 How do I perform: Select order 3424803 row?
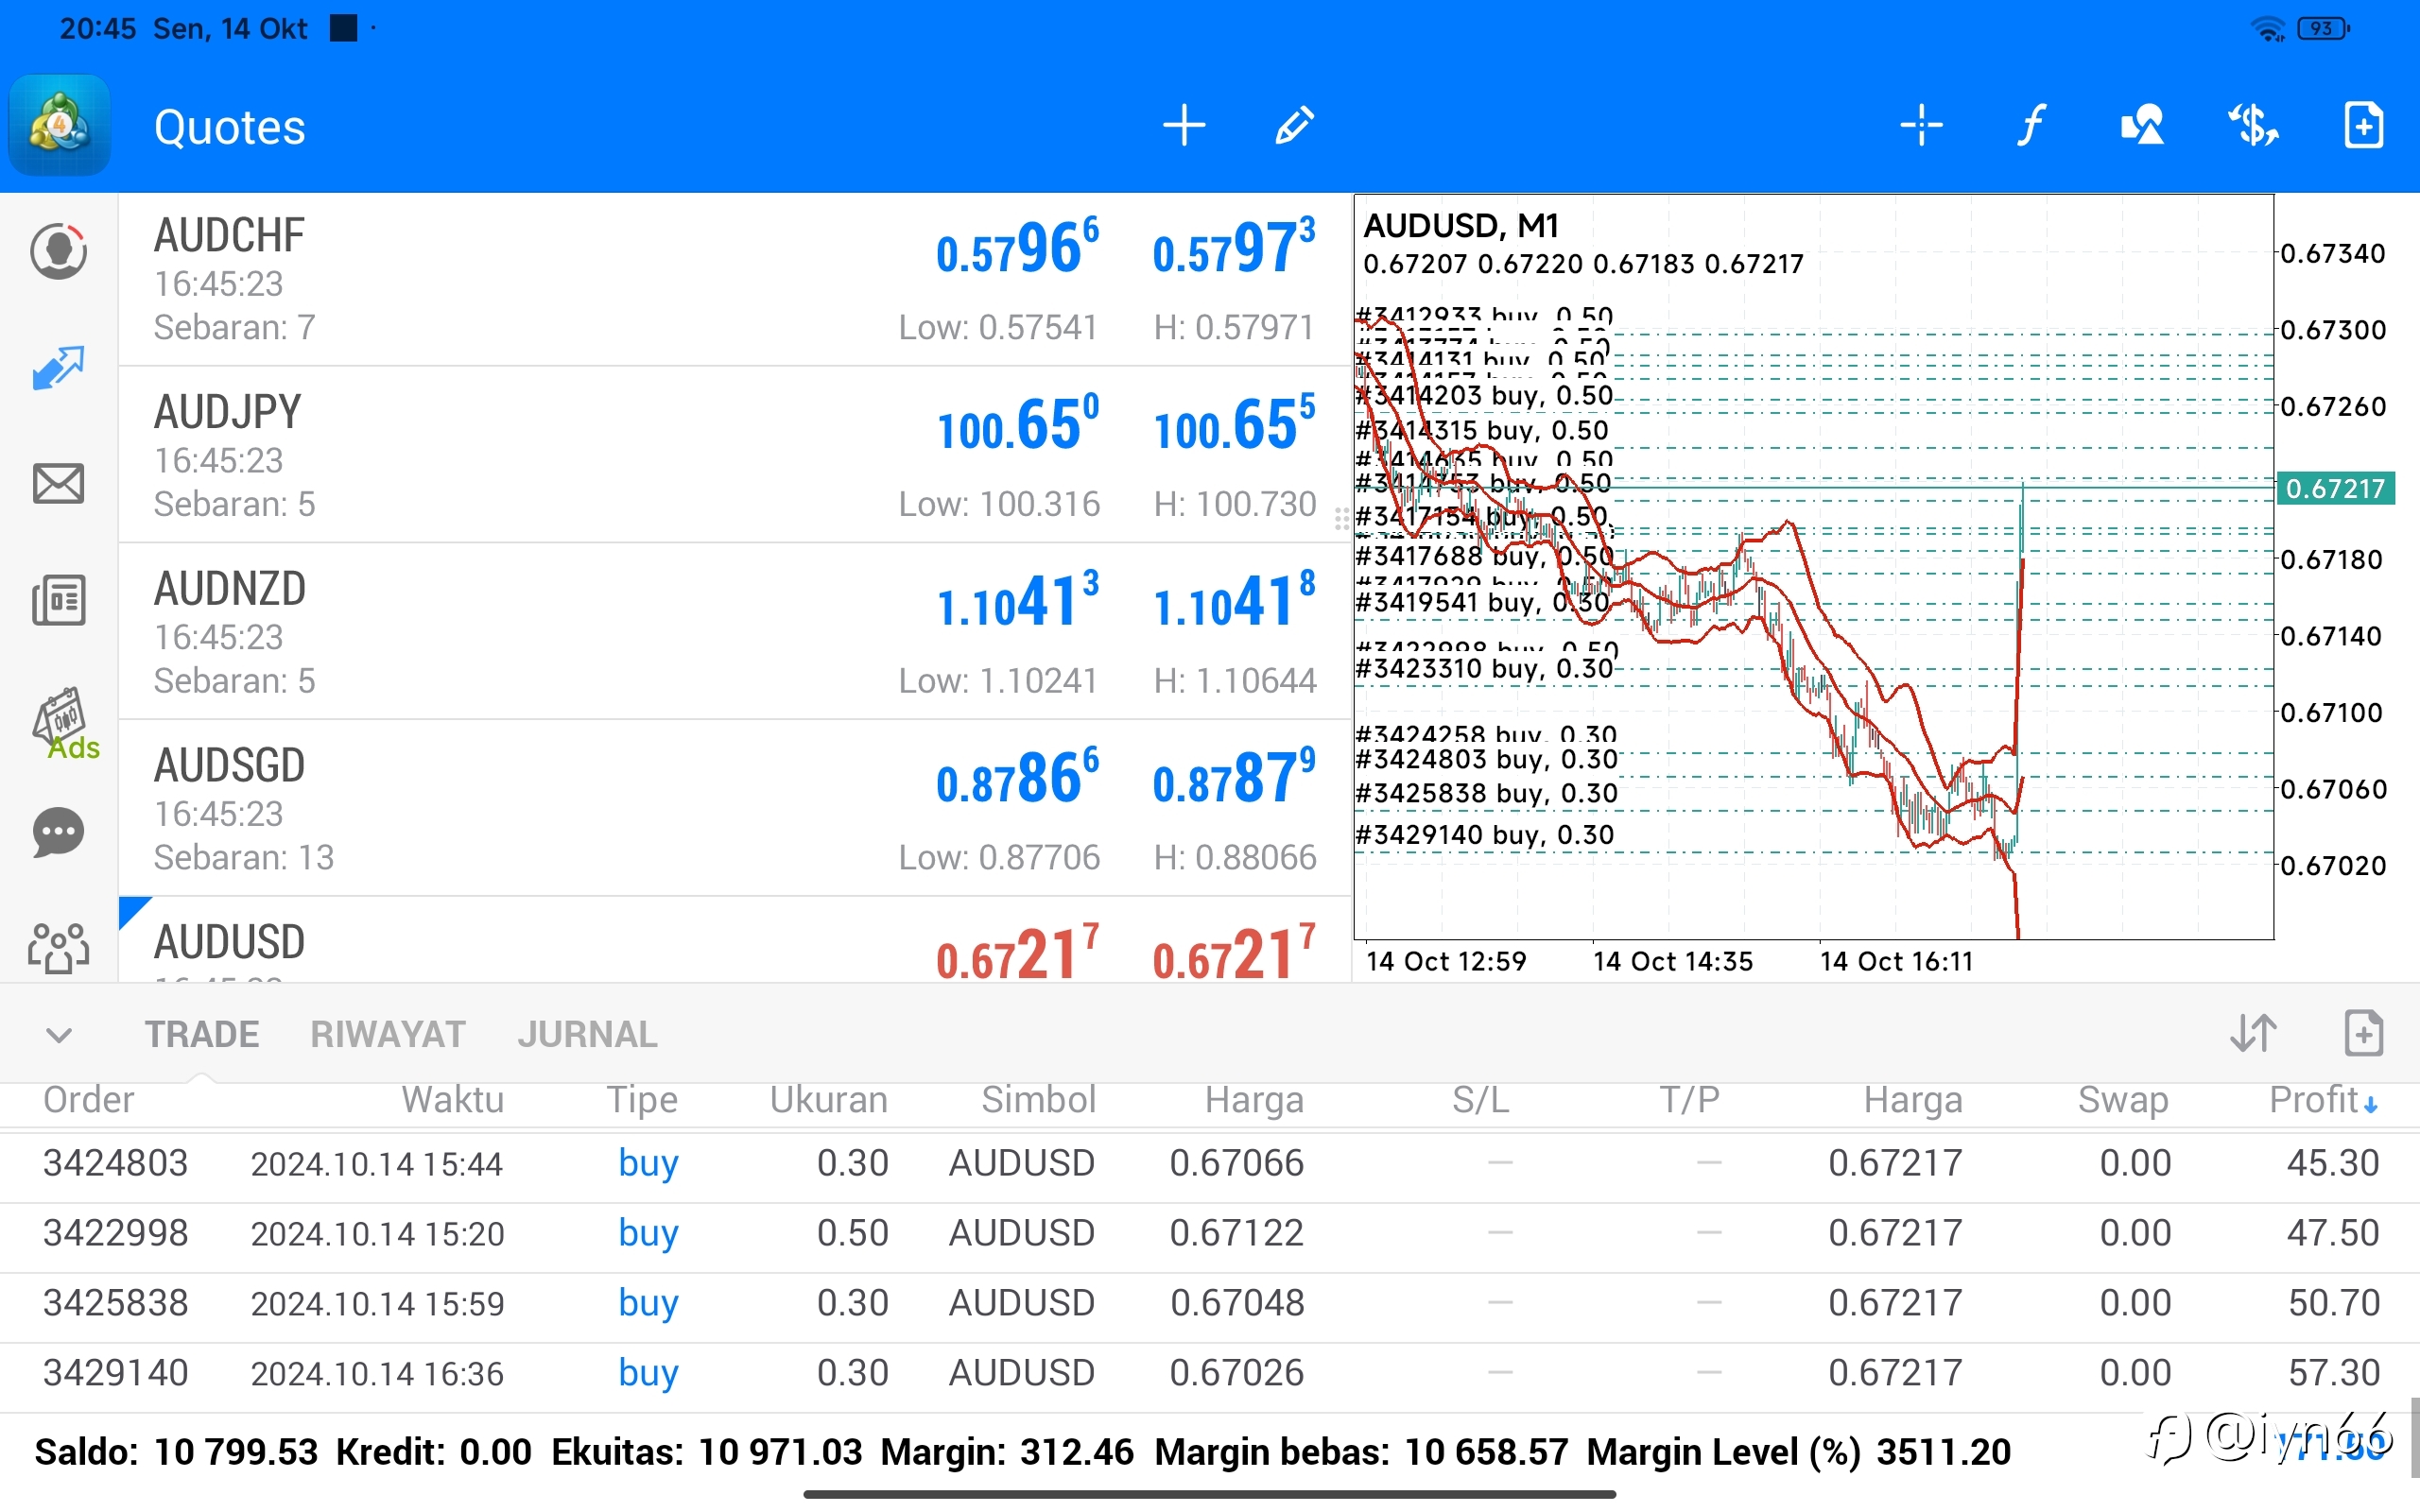coord(1210,1164)
